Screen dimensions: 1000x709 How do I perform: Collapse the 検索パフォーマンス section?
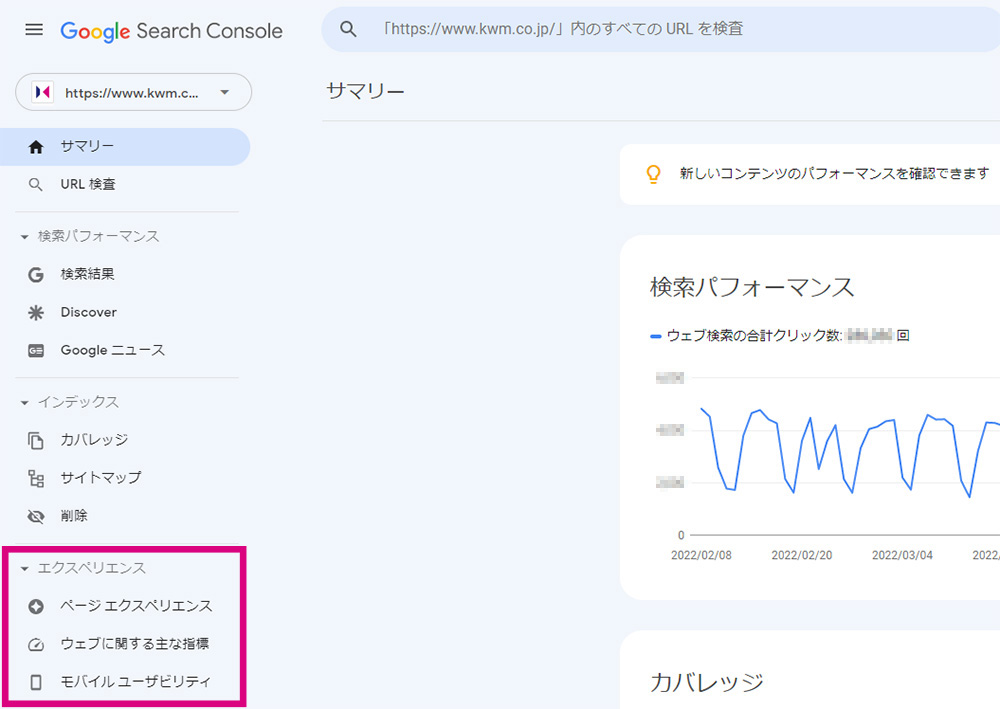(x=24, y=237)
